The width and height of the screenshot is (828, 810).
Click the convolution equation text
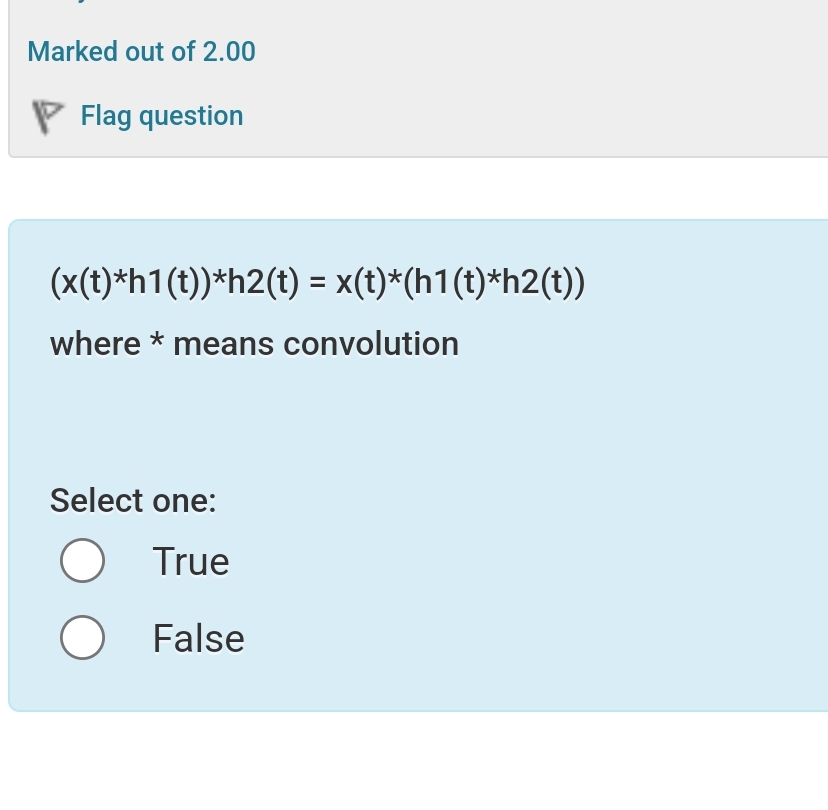(x=317, y=281)
